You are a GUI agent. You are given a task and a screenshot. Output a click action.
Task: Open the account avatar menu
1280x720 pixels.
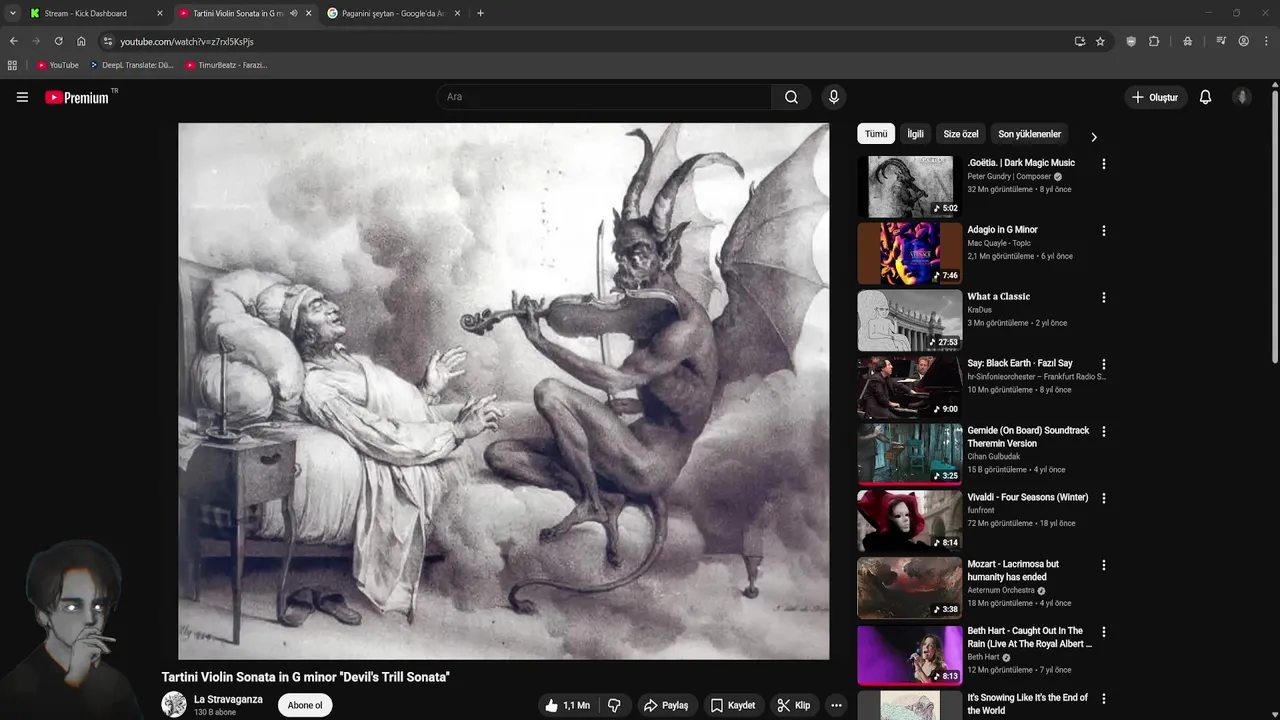coord(1242,97)
